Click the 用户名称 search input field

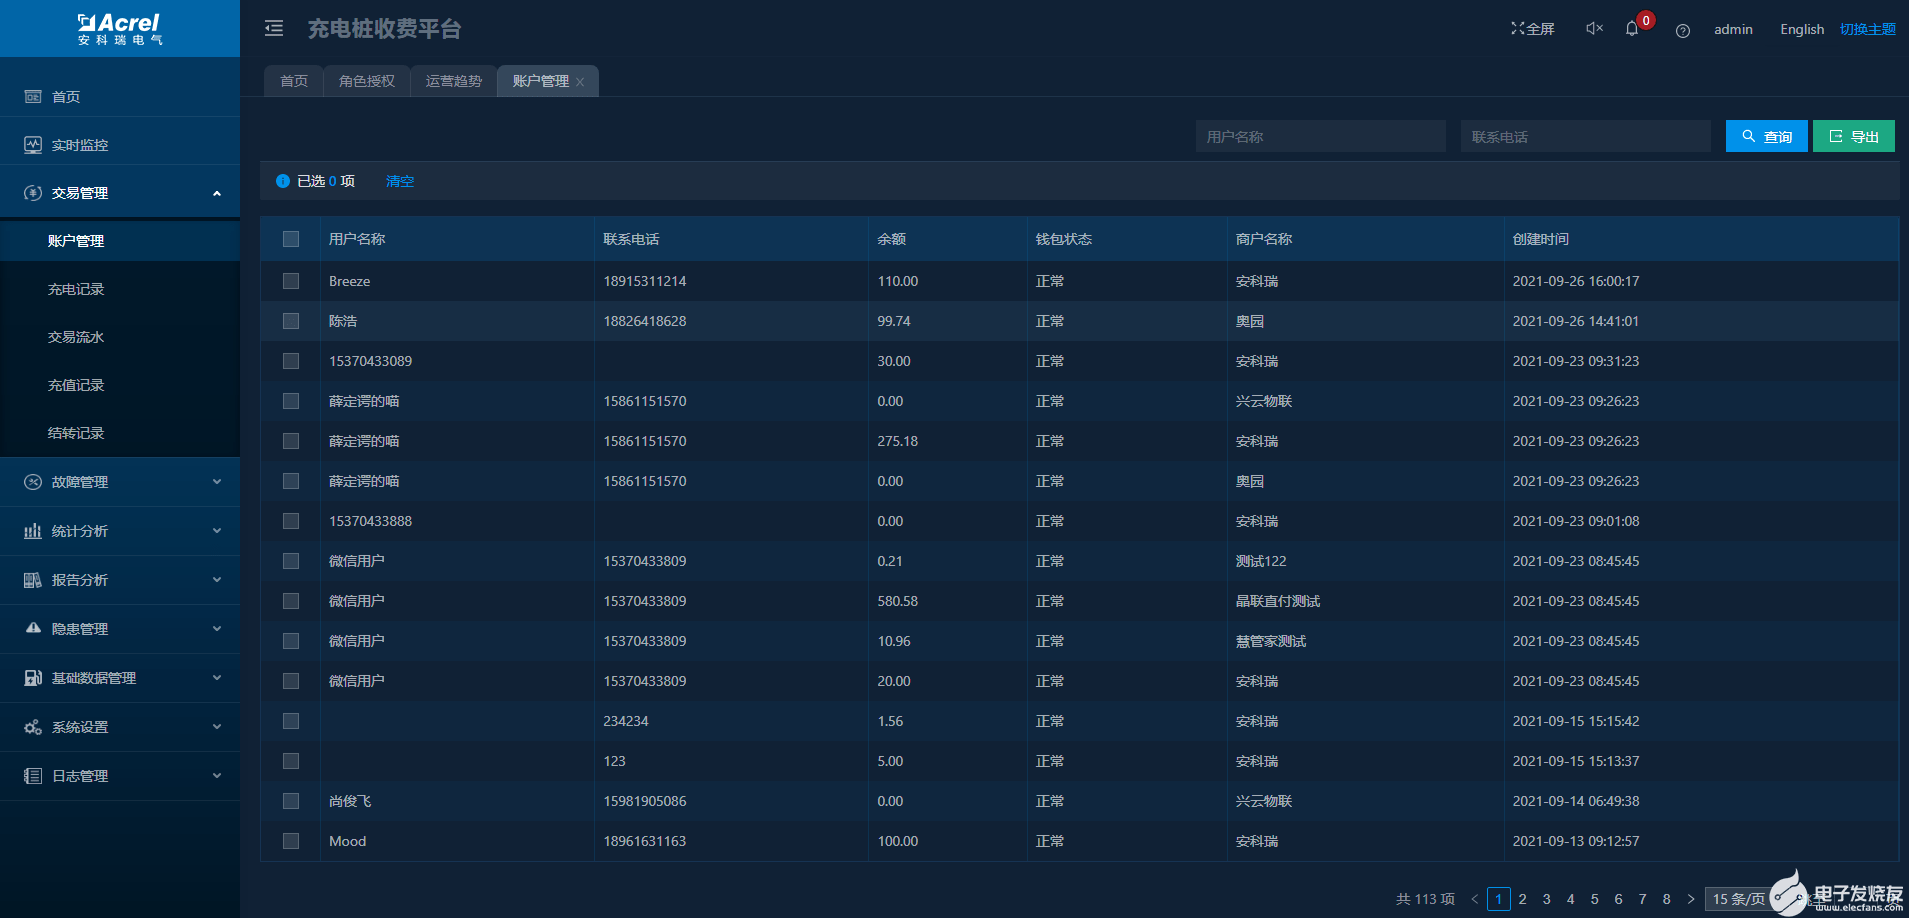pyautogui.click(x=1320, y=136)
